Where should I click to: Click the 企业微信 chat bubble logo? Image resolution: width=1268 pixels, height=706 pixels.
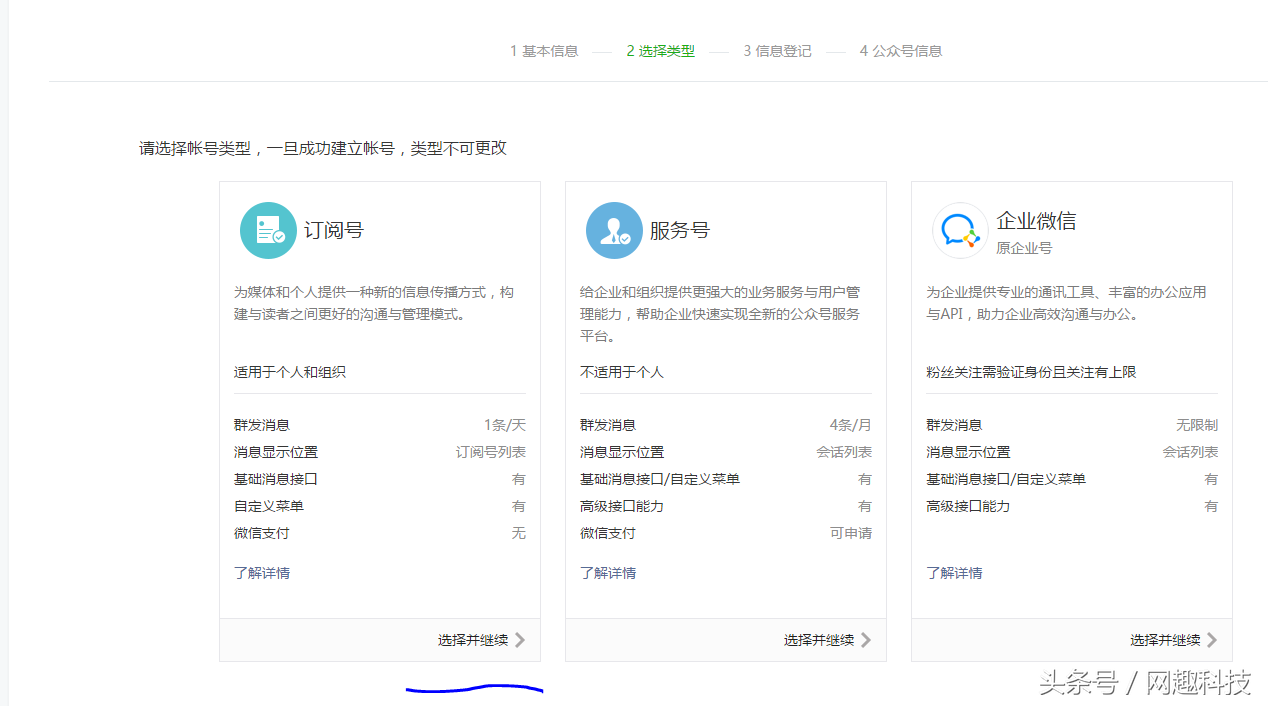(960, 230)
